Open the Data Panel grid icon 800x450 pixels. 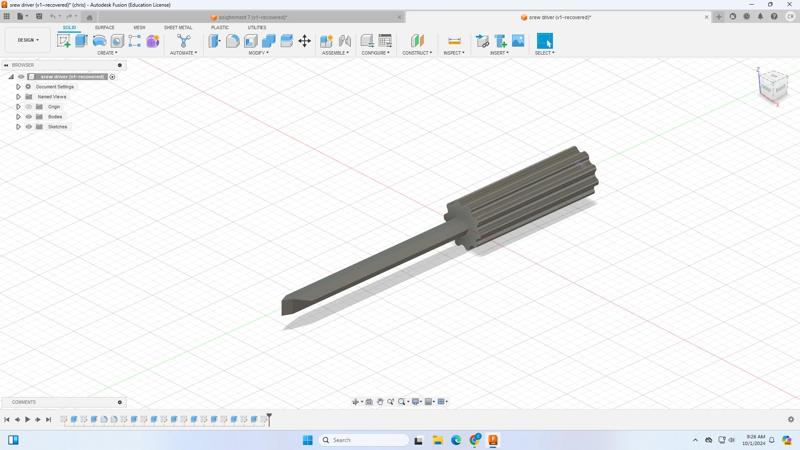(x=7, y=16)
